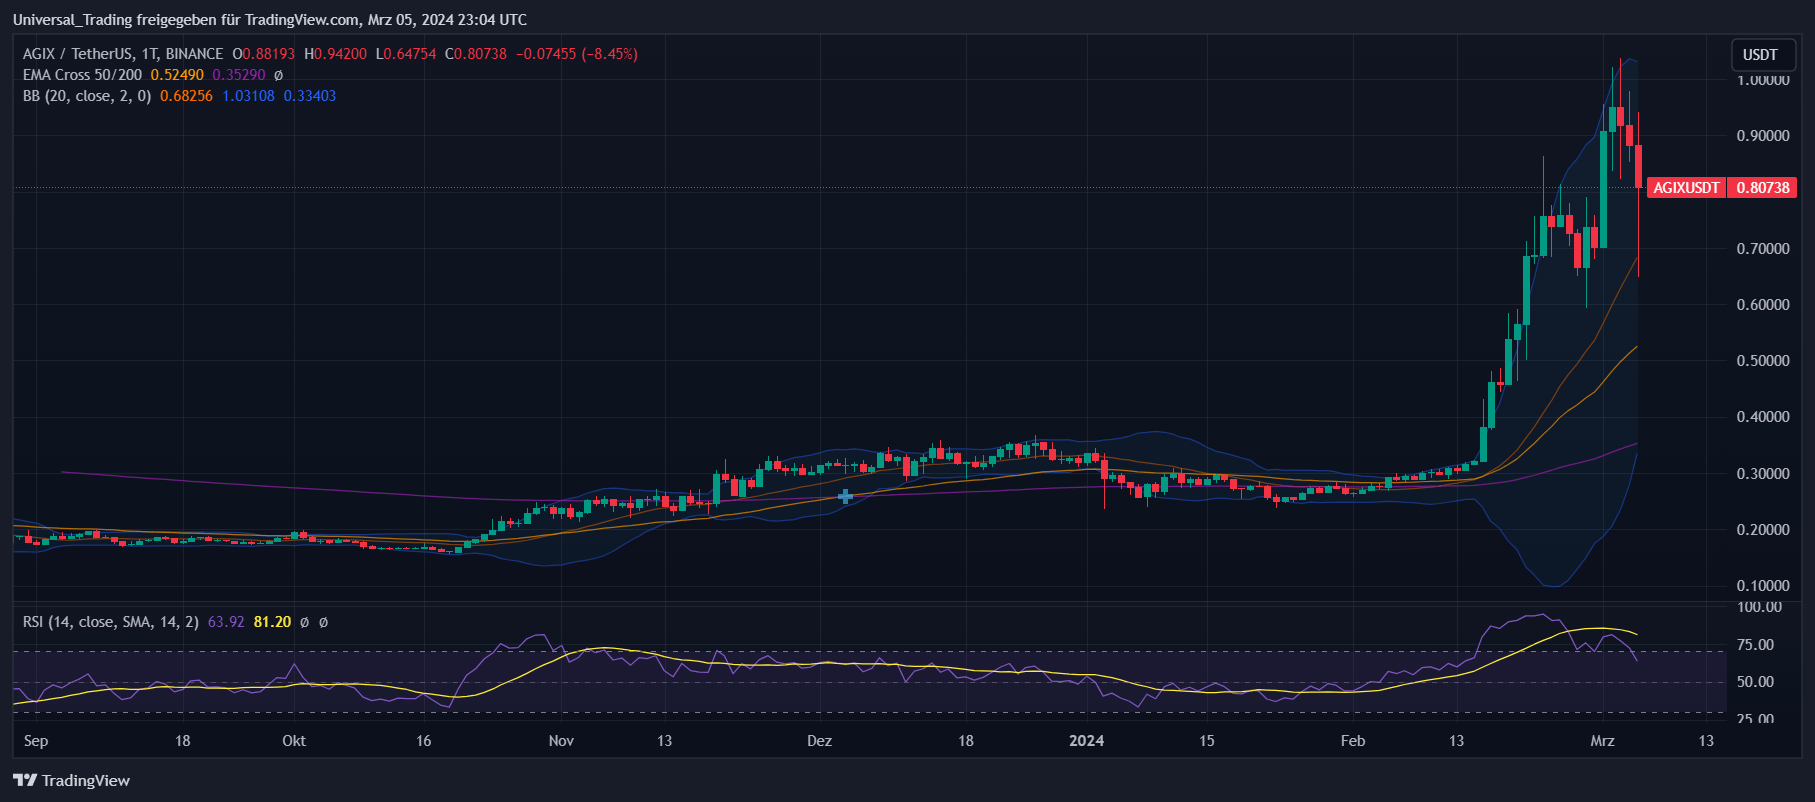Click the red AGIXUSDT price tag label

click(x=1686, y=188)
